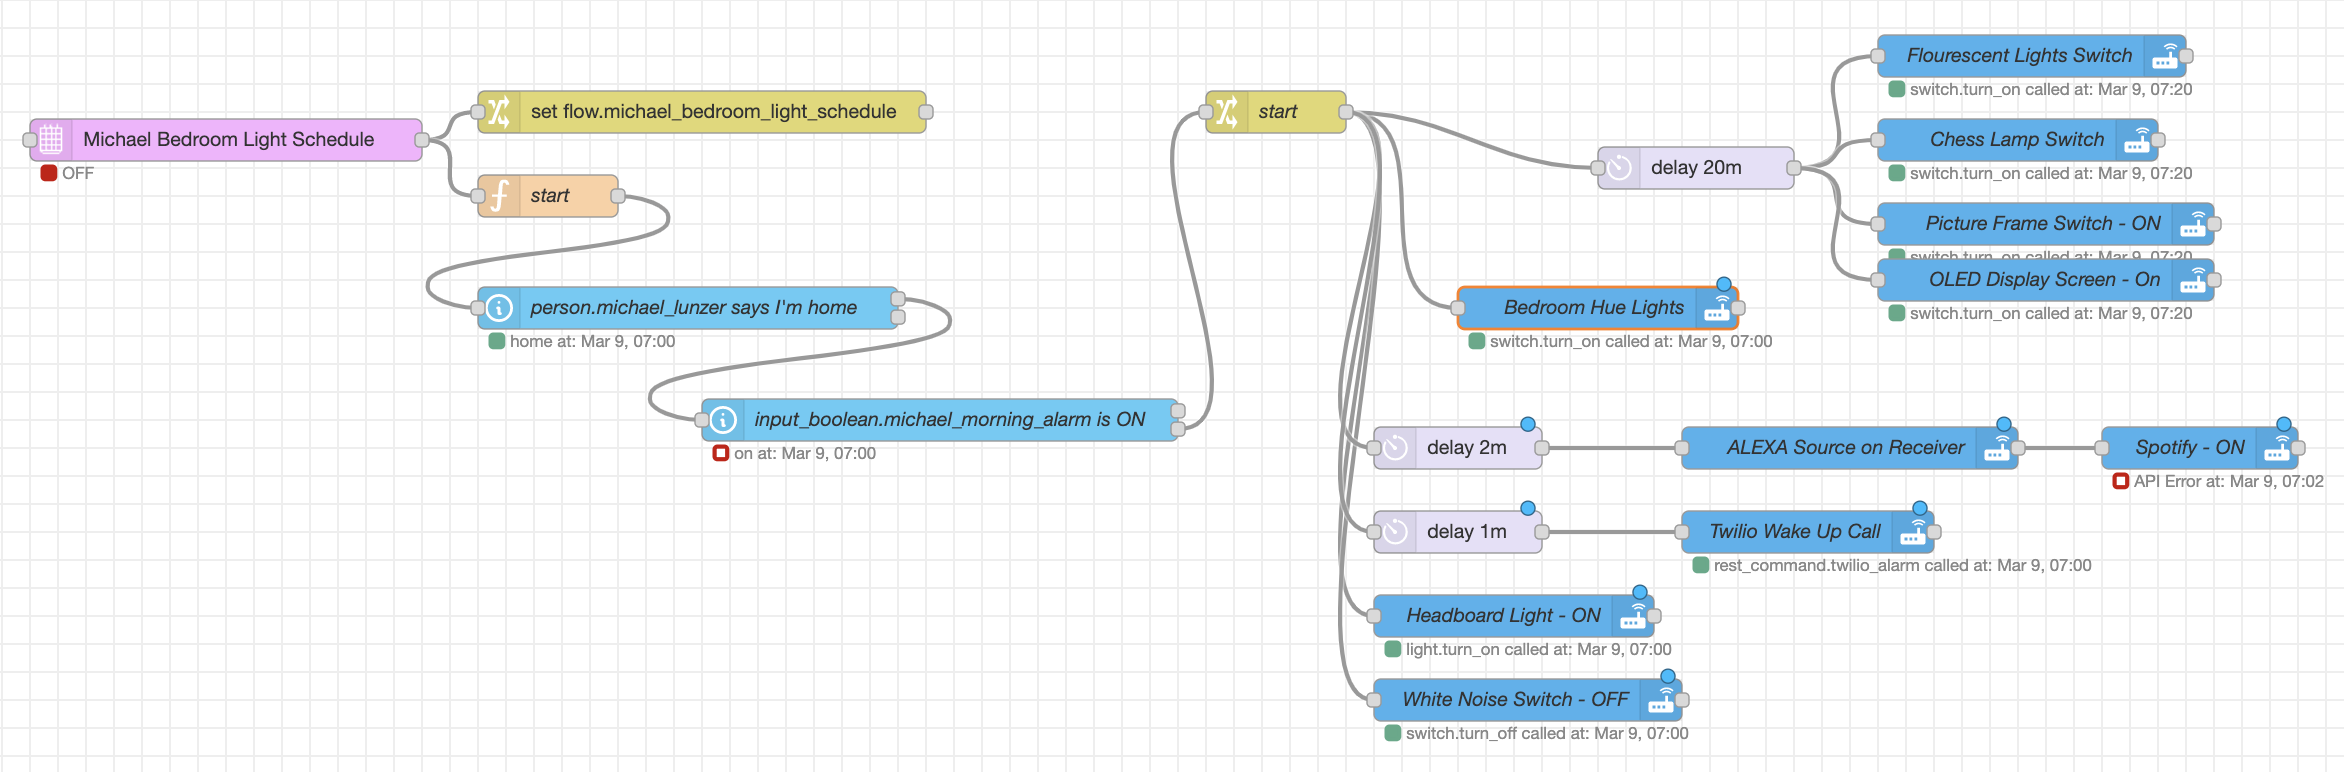This screenshot has width=2344, height=772.
Task: Click the service icon on Spotify - ON node
Action: [x=2277, y=448]
